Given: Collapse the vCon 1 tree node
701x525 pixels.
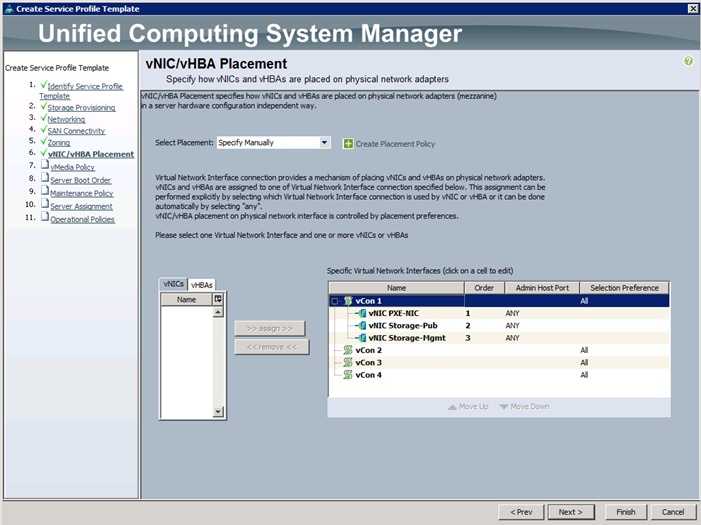Looking at the screenshot, I should point(334,301).
